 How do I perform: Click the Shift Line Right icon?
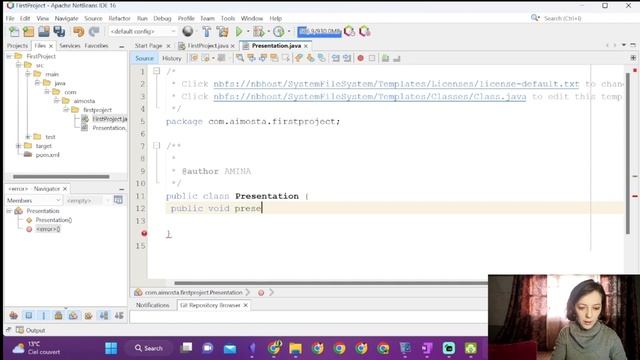tap(347, 58)
